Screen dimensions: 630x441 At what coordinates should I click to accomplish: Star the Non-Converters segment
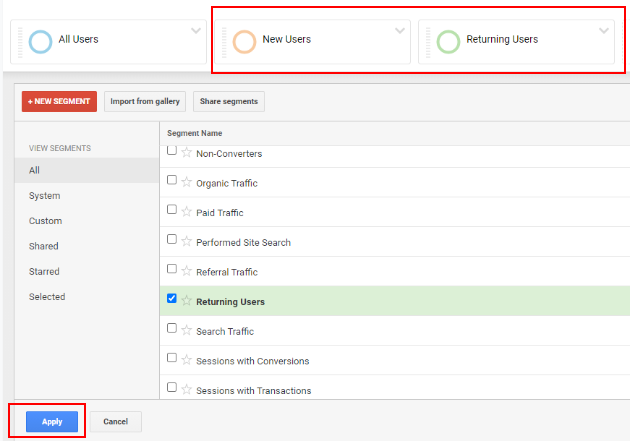[186, 152]
